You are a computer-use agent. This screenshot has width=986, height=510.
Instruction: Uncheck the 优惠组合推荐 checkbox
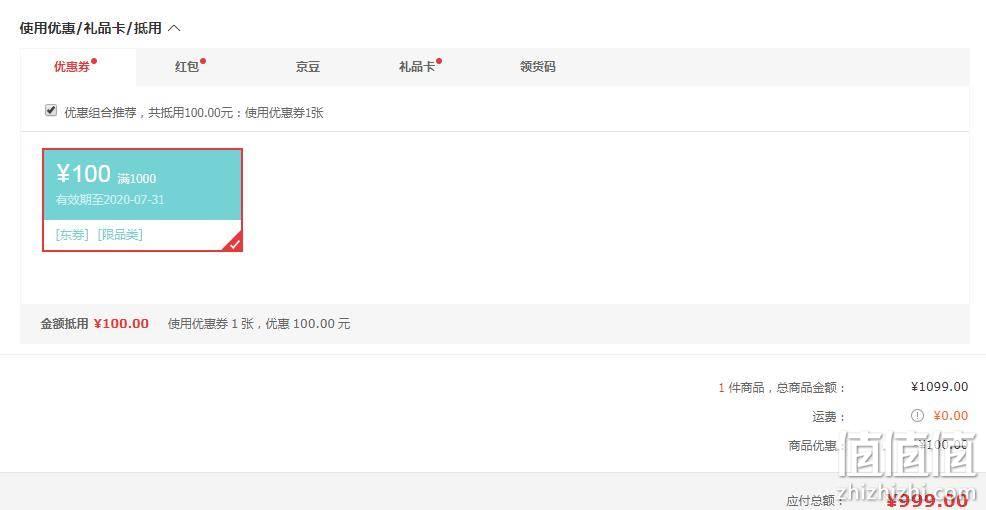51,111
